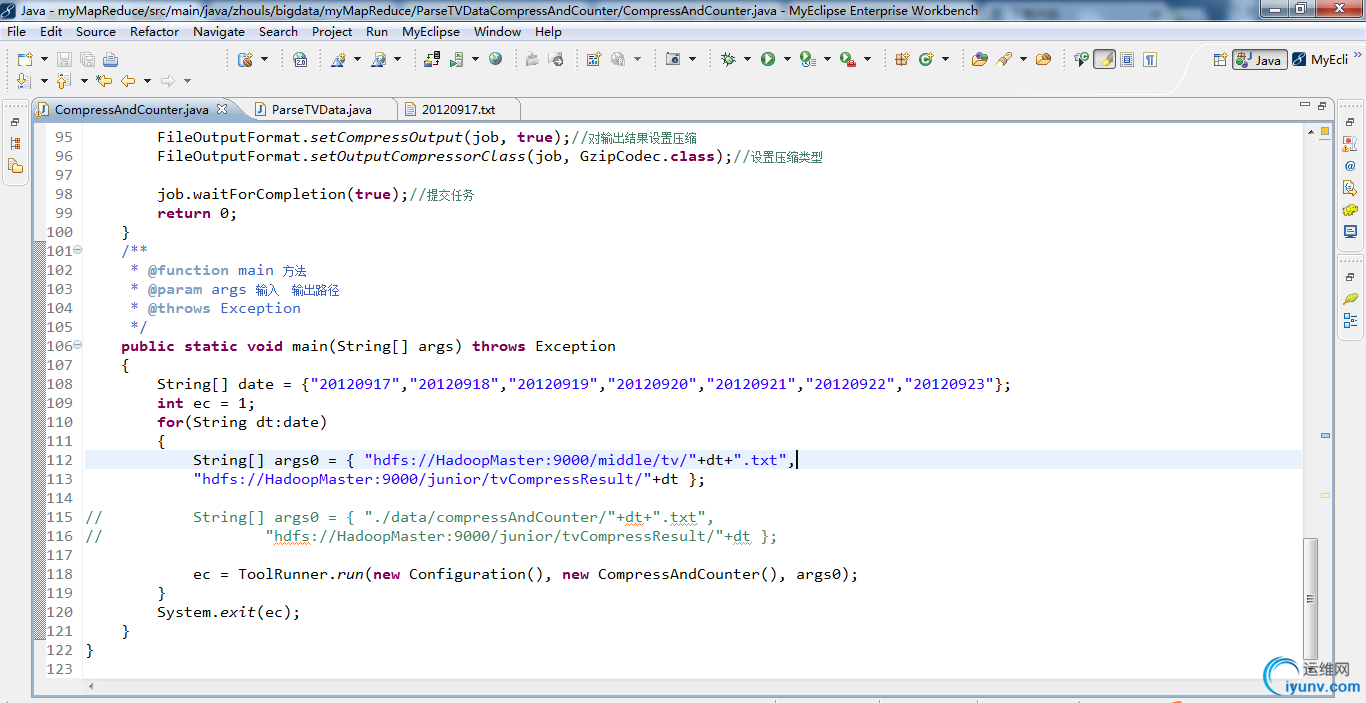The width and height of the screenshot is (1366, 703).
Task: Toggle Mark Occurrences highlighter button
Action: coord(1104,59)
